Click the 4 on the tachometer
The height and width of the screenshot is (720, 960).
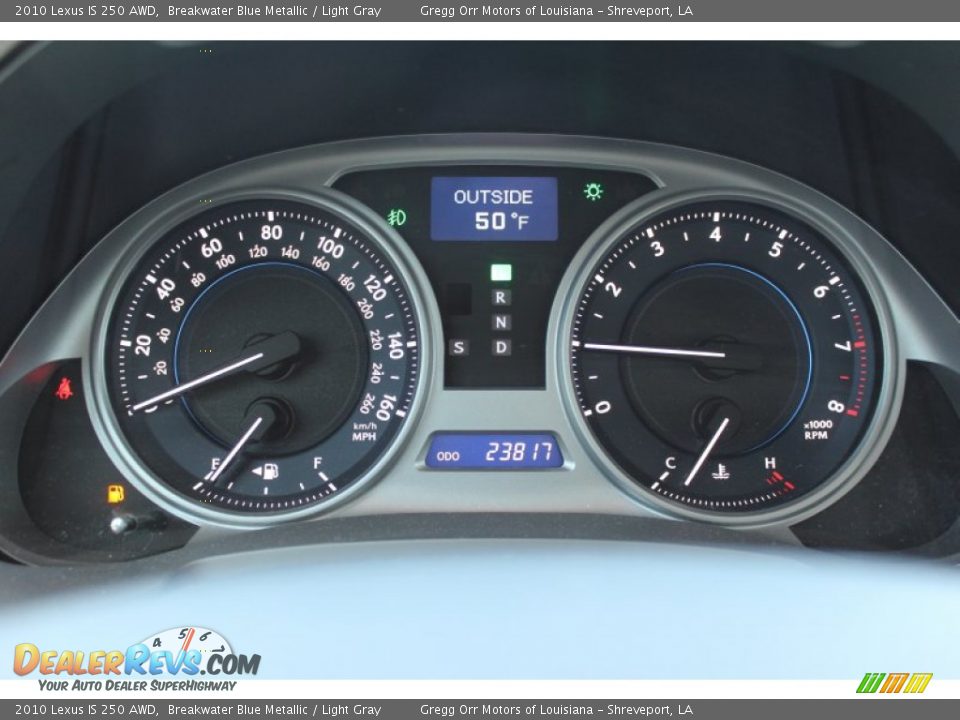[x=715, y=234]
